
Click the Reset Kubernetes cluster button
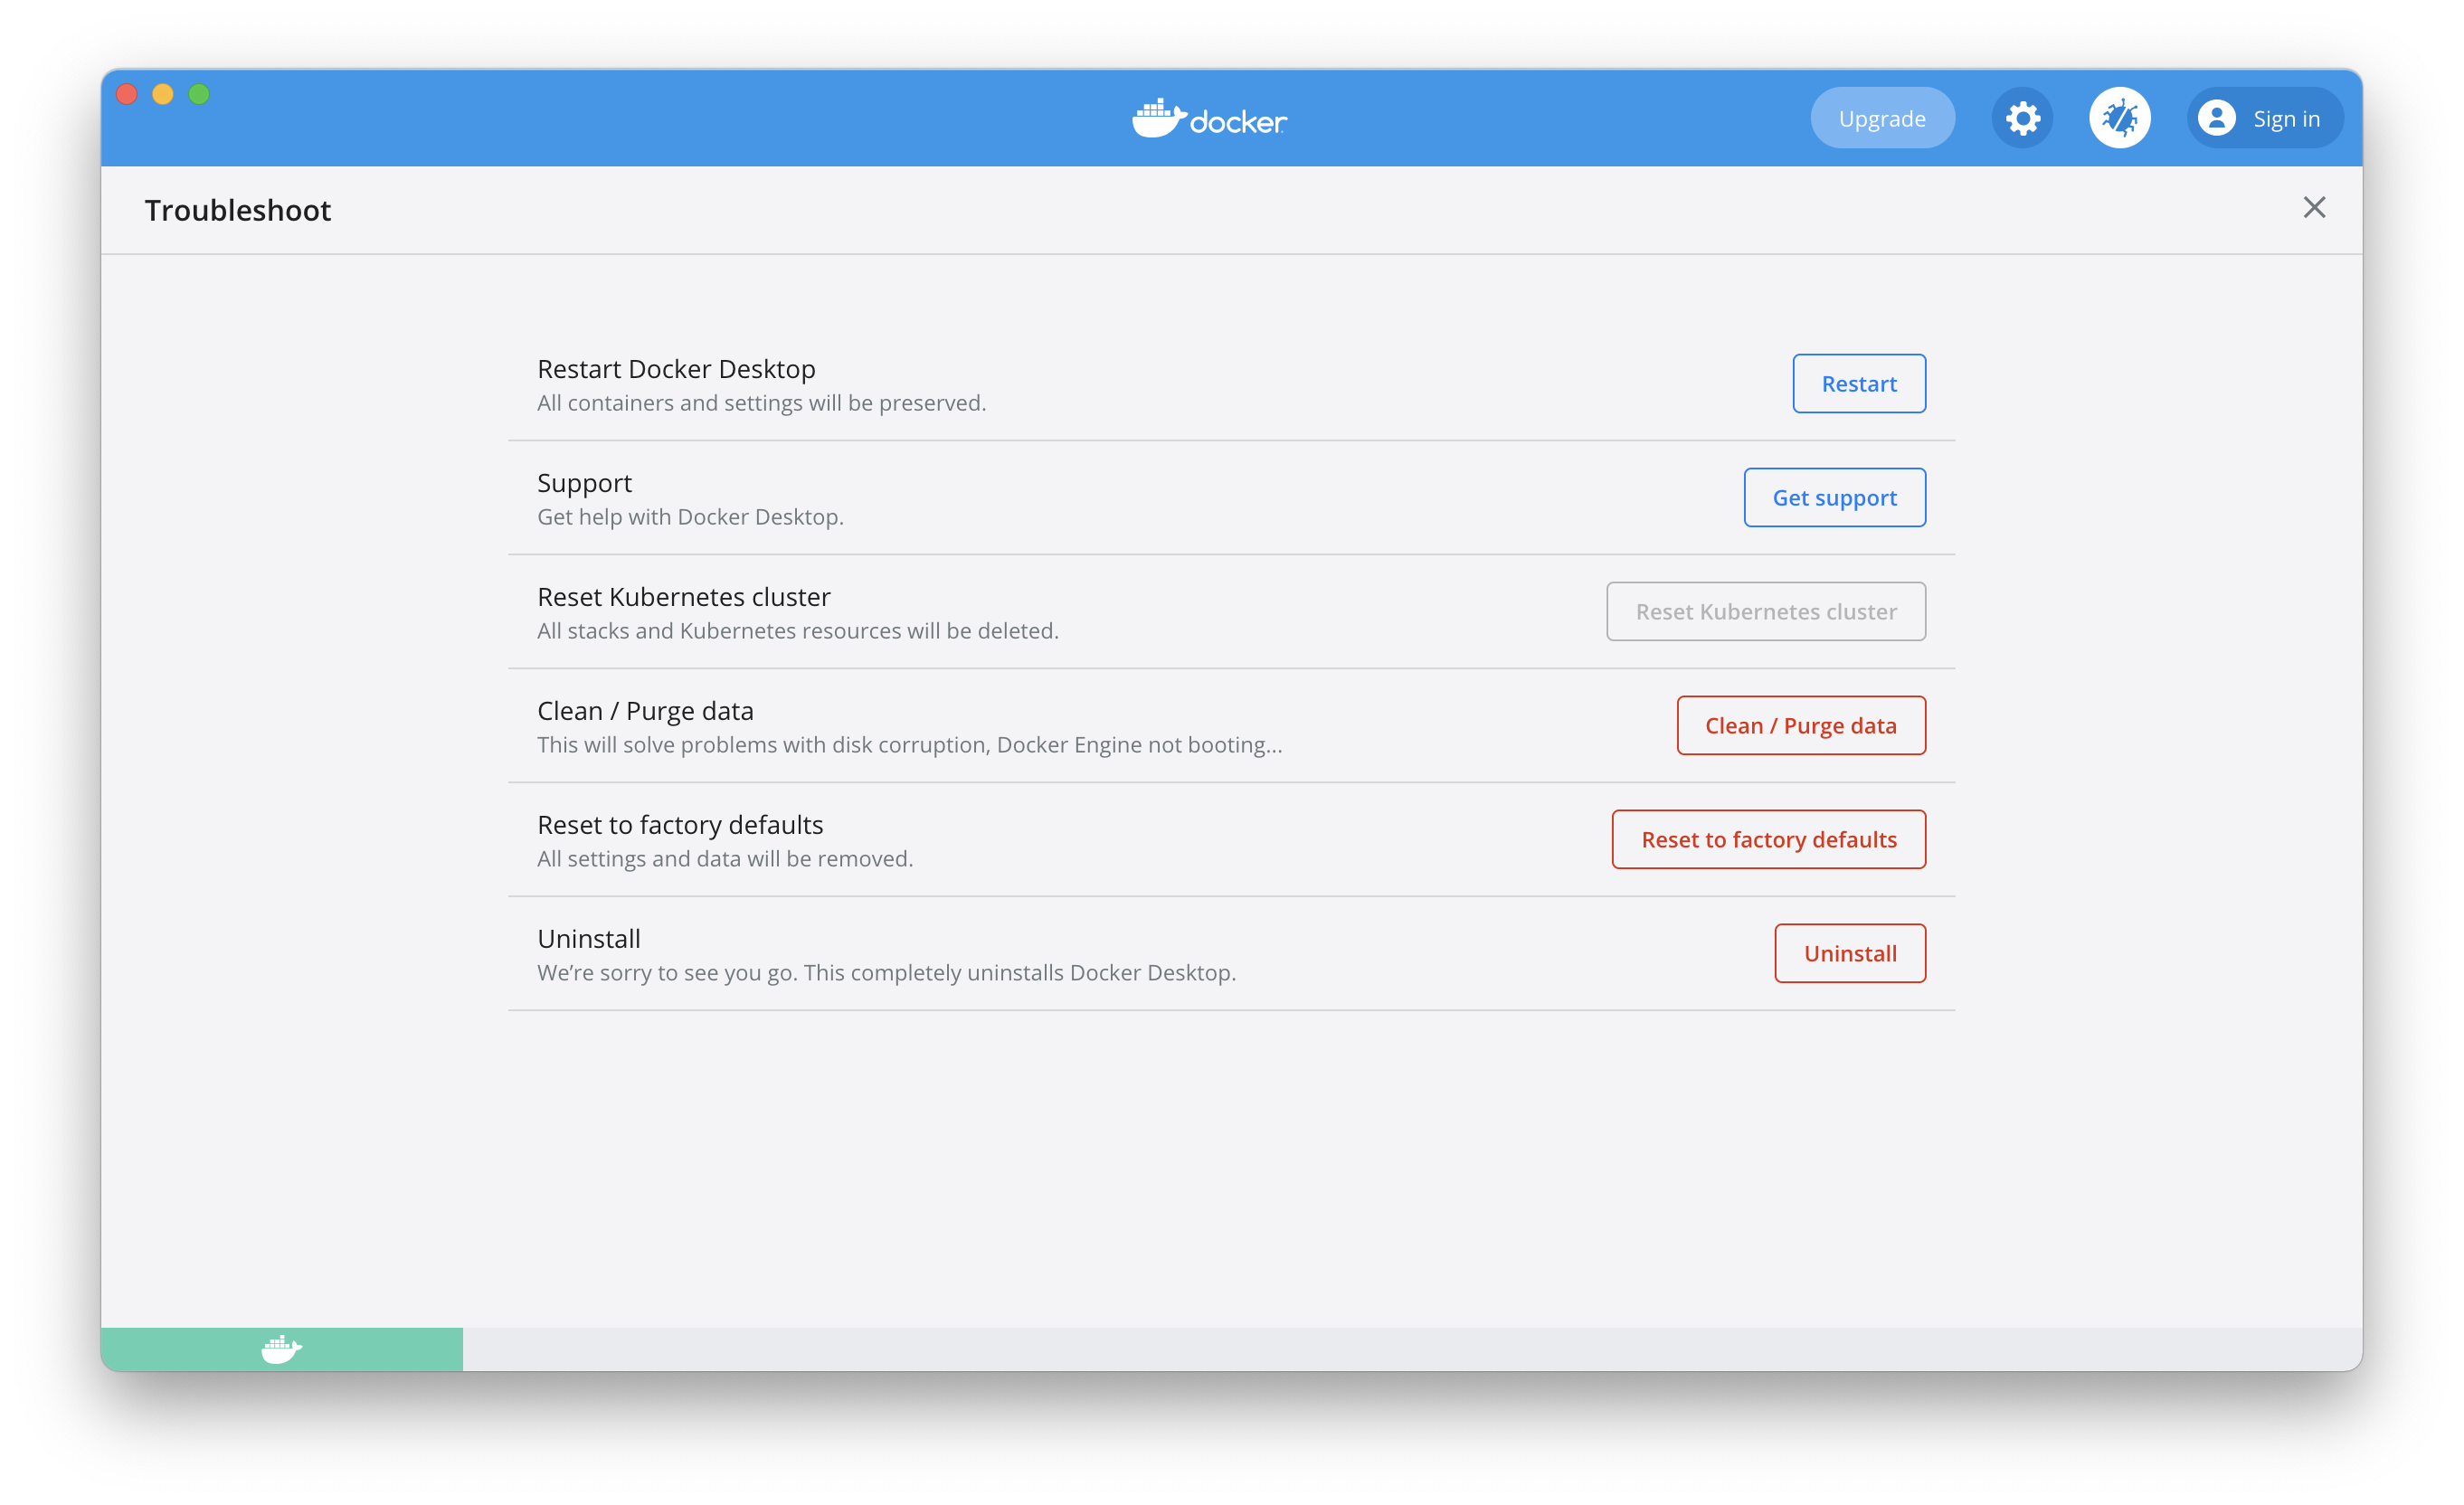tap(1765, 611)
